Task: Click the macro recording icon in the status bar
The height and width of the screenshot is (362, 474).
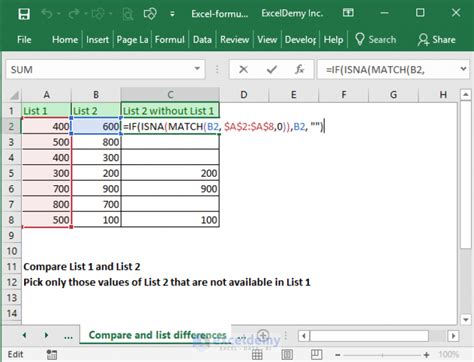Action: click(x=52, y=355)
